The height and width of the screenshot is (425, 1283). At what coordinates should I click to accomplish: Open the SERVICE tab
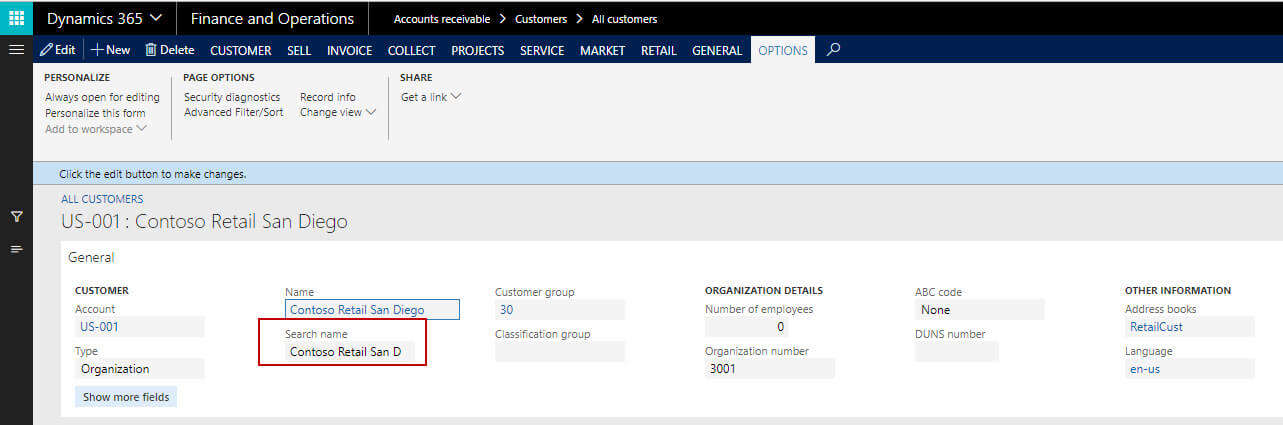click(542, 50)
